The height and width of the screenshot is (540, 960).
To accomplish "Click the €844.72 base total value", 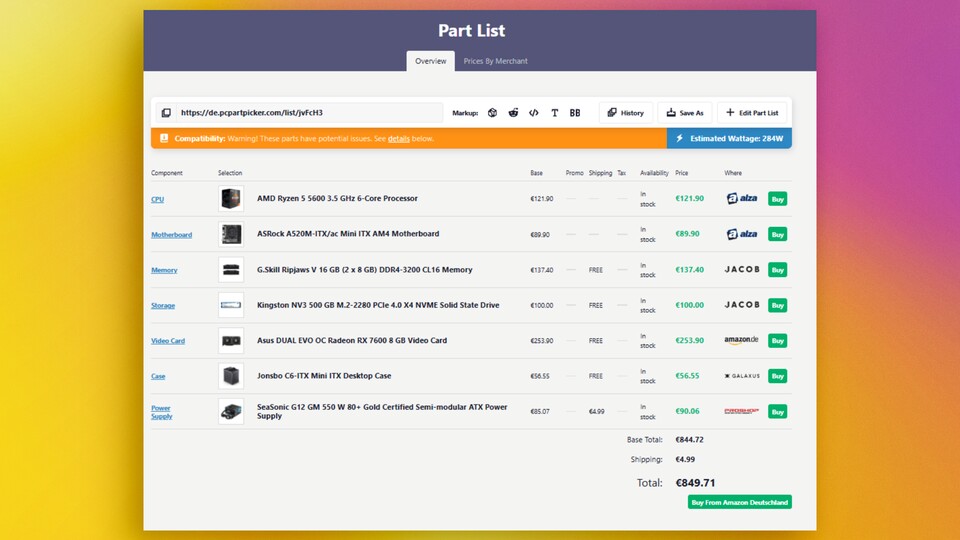I will pos(689,440).
